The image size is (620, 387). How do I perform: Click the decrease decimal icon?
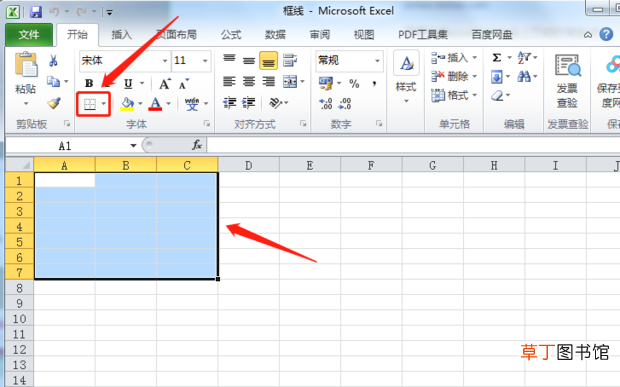(345, 104)
